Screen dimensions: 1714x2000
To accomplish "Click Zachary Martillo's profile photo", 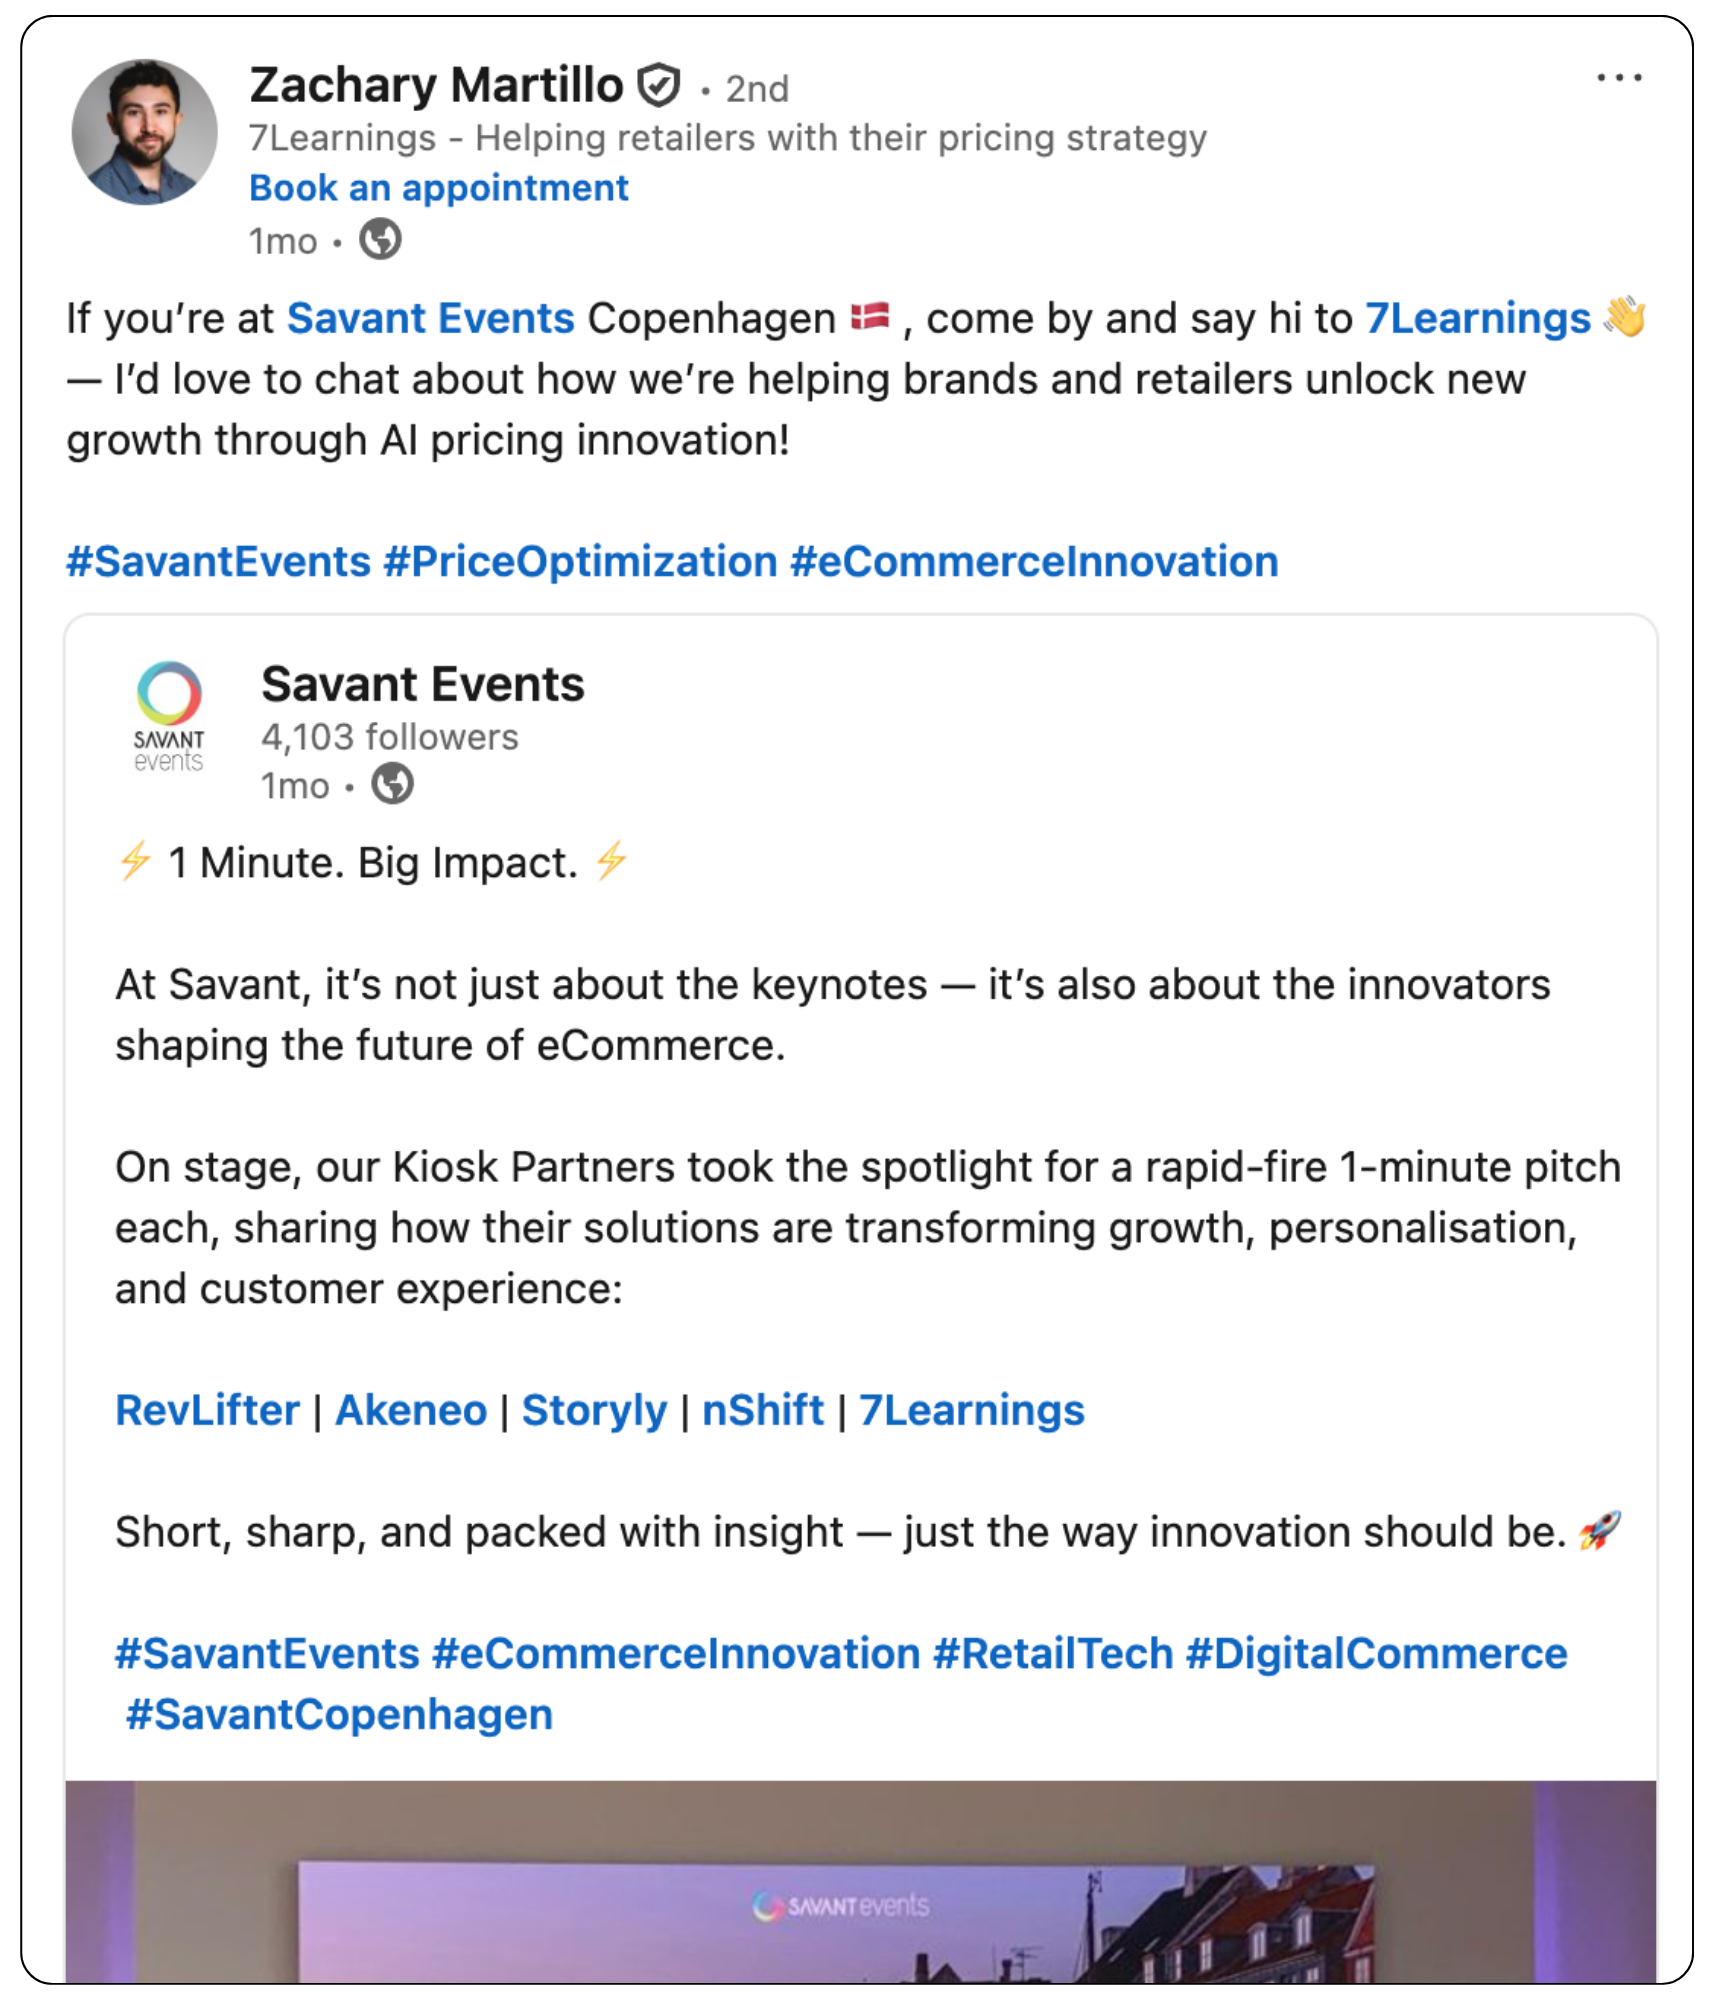I will pos(145,133).
